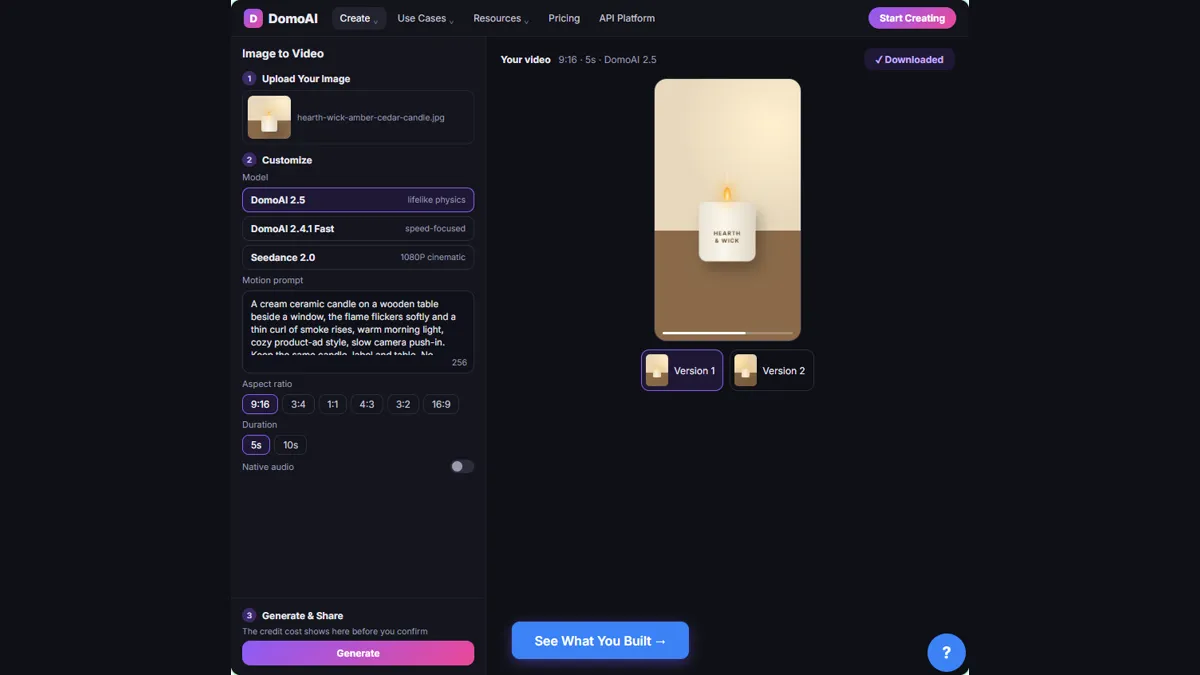Choose the 4:3 aspect ratio
This screenshot has height=675, width=1200.
[x=367, y=404]
